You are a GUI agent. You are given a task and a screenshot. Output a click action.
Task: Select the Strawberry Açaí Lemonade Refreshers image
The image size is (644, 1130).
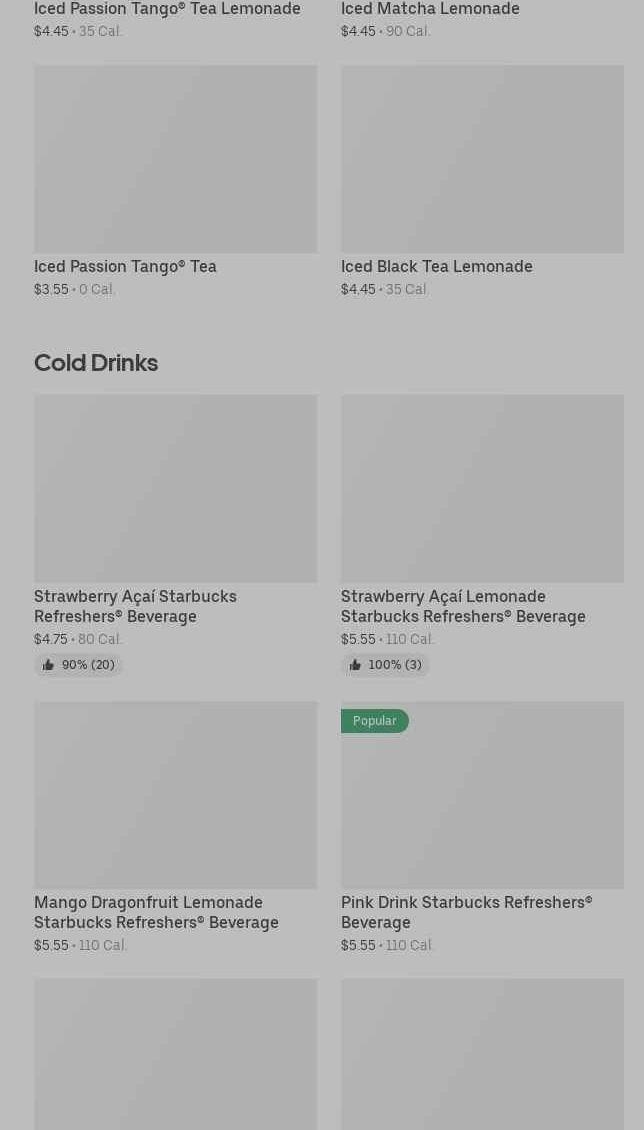(482, 488)
